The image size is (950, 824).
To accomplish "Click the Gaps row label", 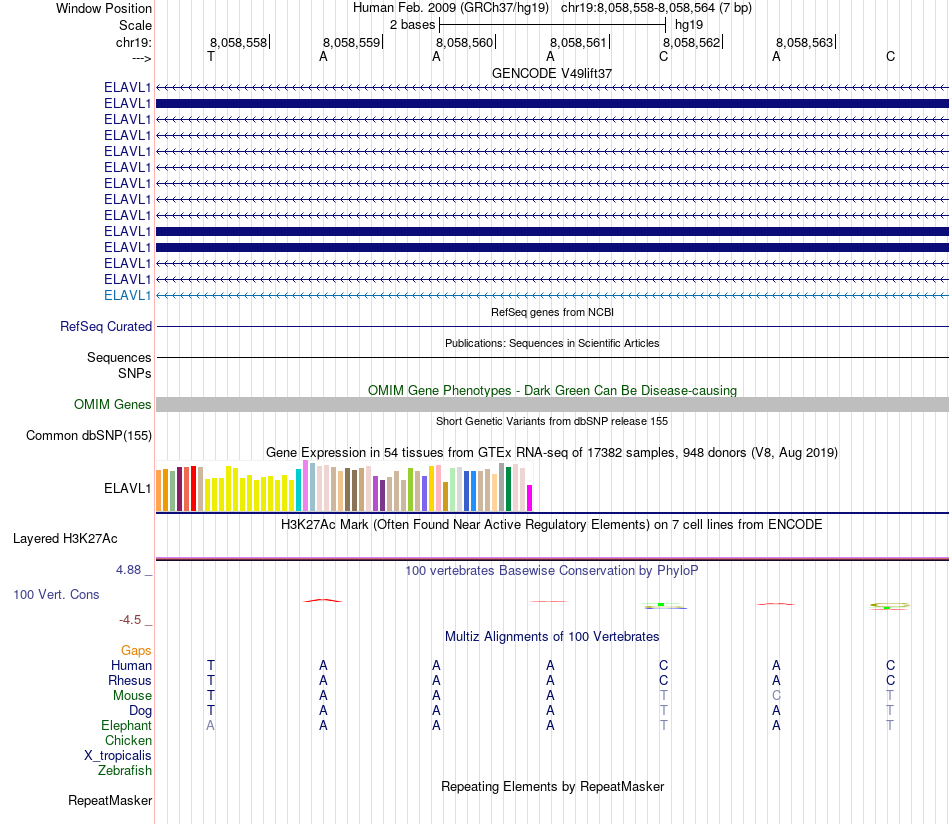I will [x=136, y=651].
